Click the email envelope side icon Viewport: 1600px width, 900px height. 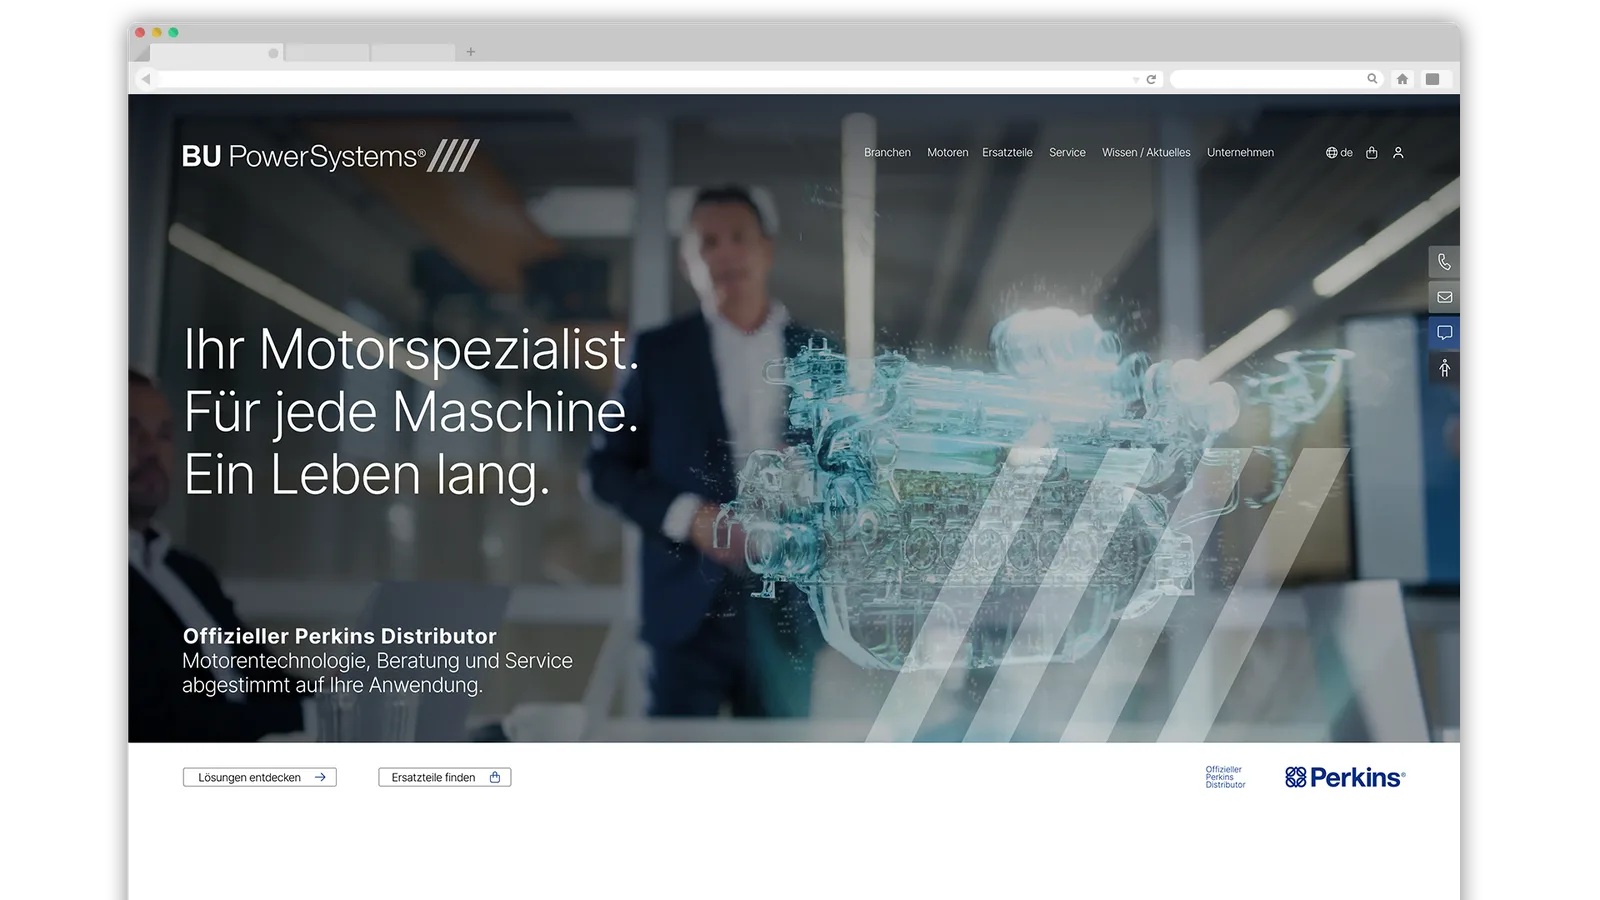click(1444, 297)
